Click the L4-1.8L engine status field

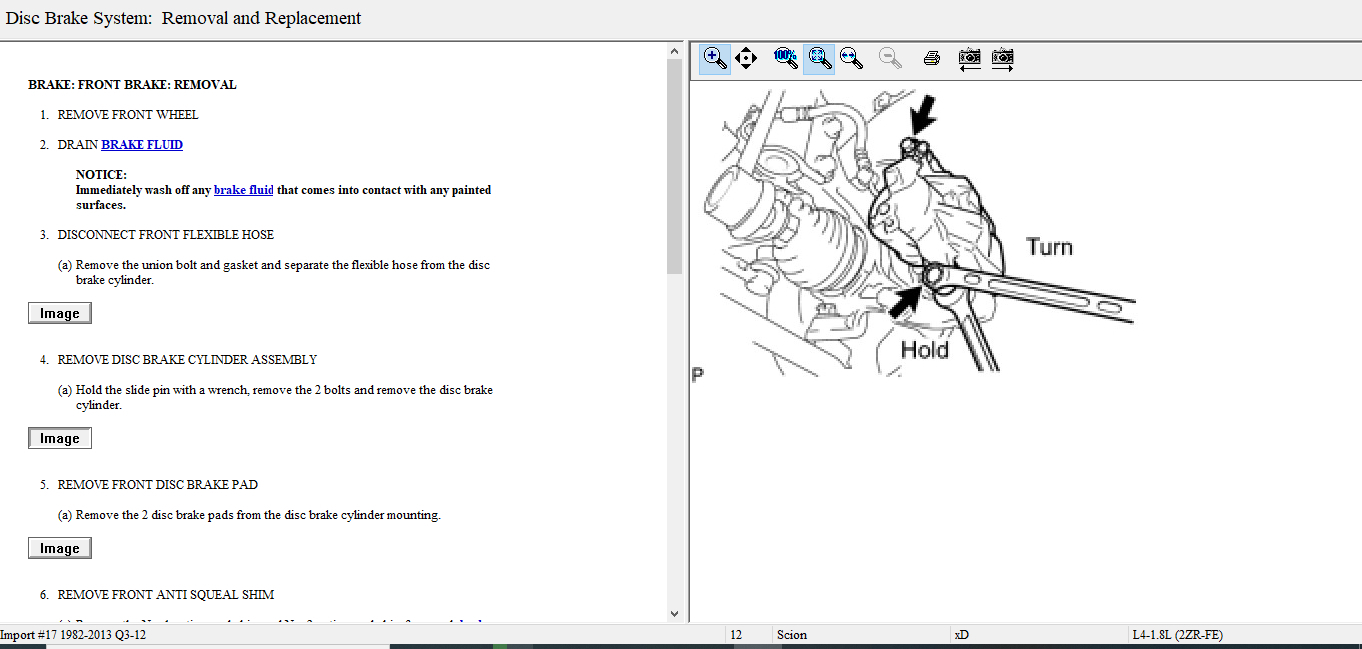(1177, 635)
